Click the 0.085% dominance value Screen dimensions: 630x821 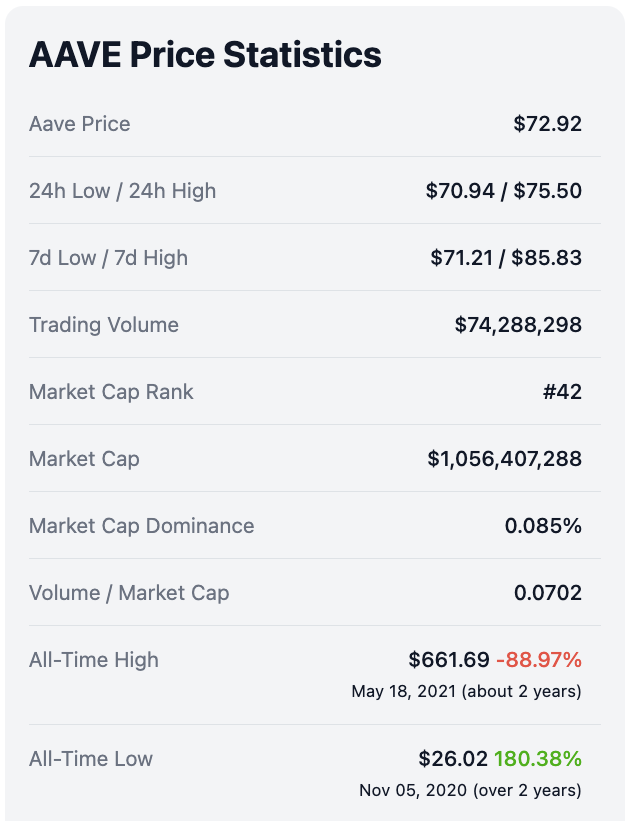click(x=543, y=526)
